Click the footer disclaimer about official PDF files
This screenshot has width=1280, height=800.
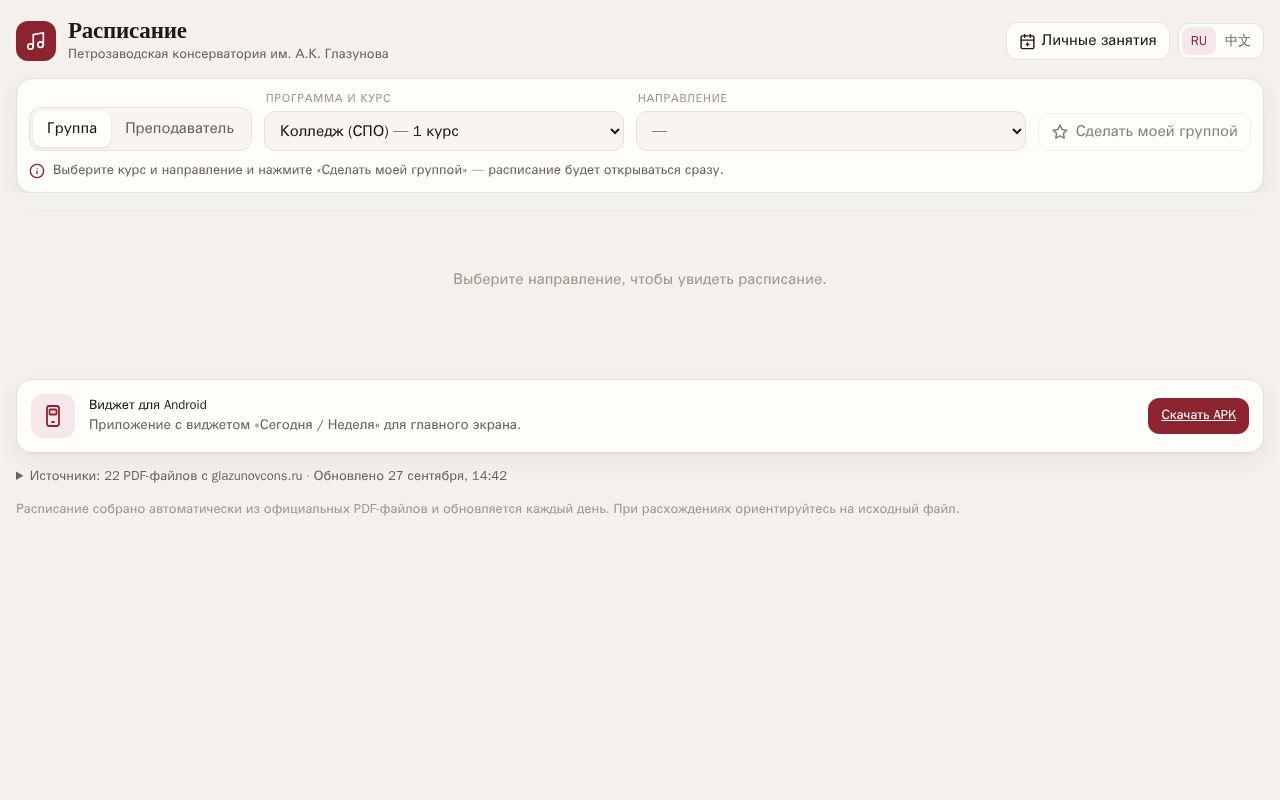(487, 509)
